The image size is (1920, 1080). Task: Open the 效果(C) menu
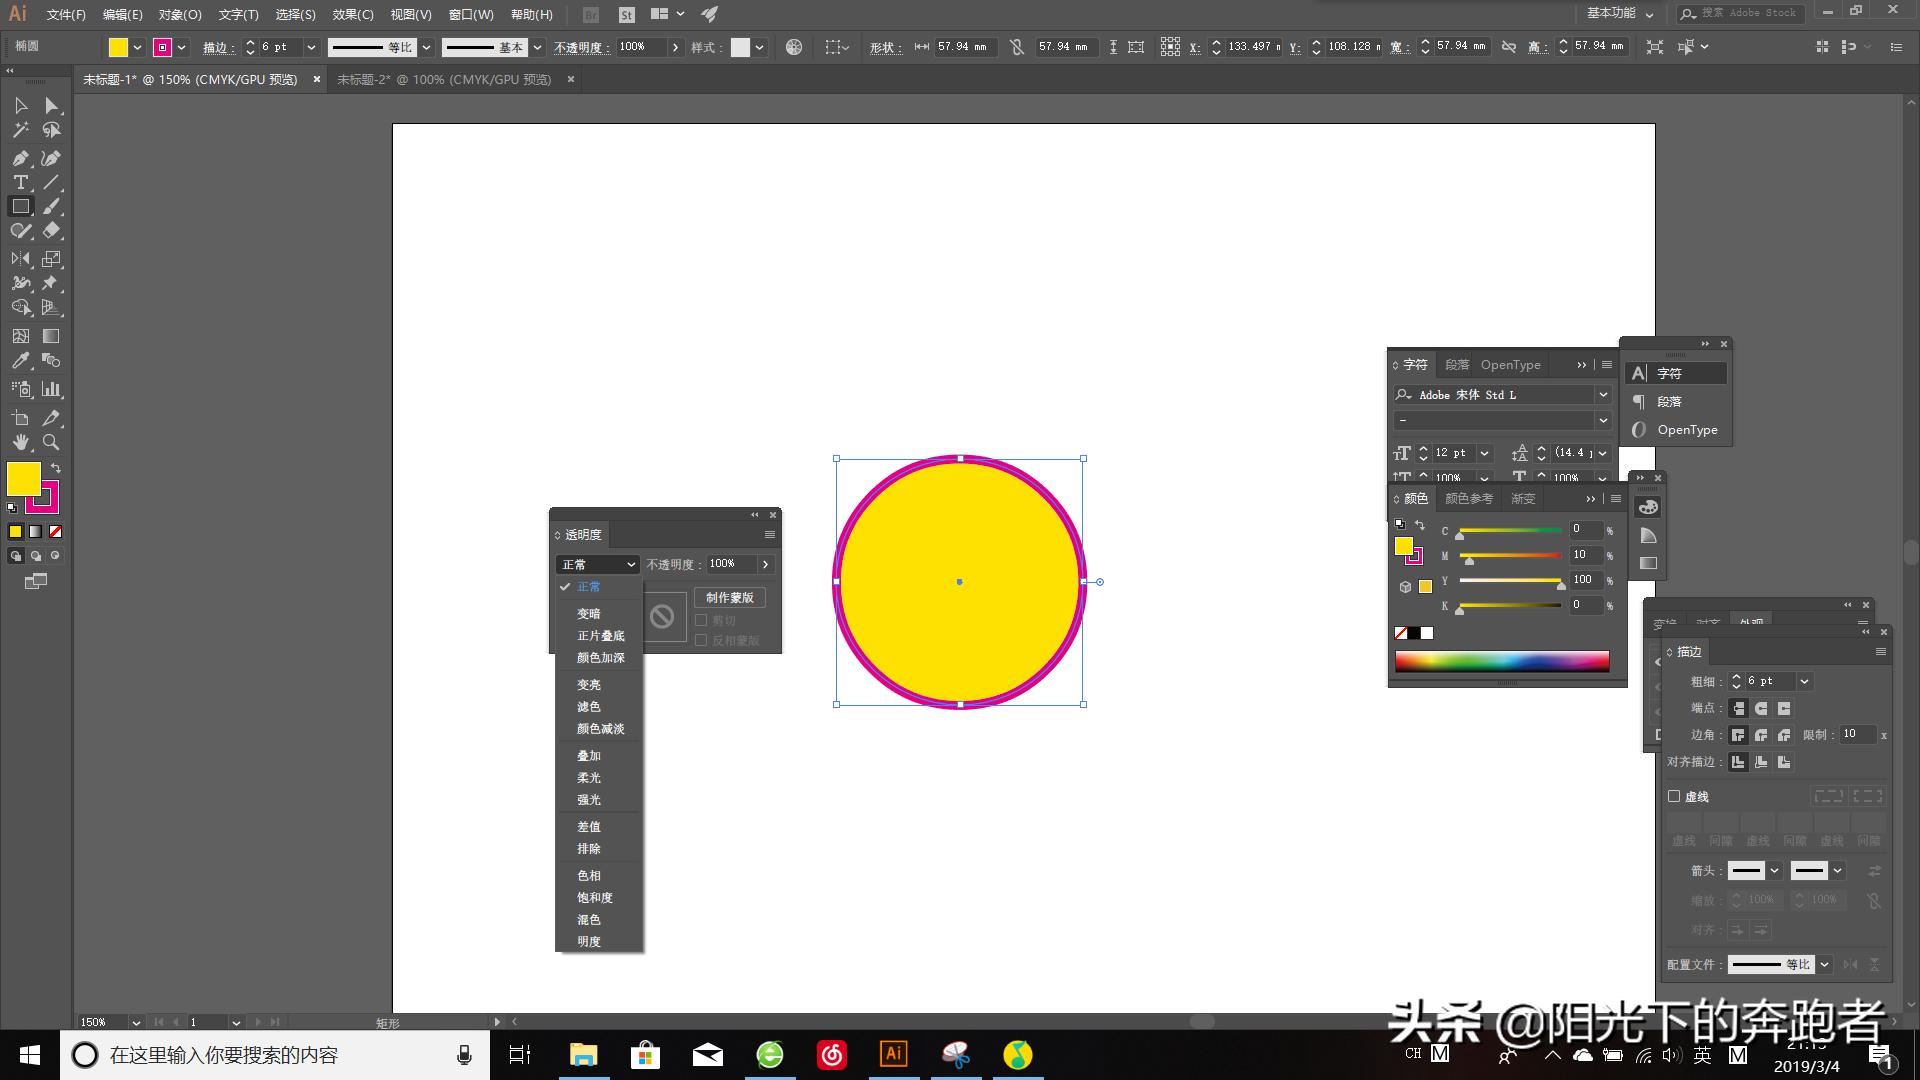352,14
